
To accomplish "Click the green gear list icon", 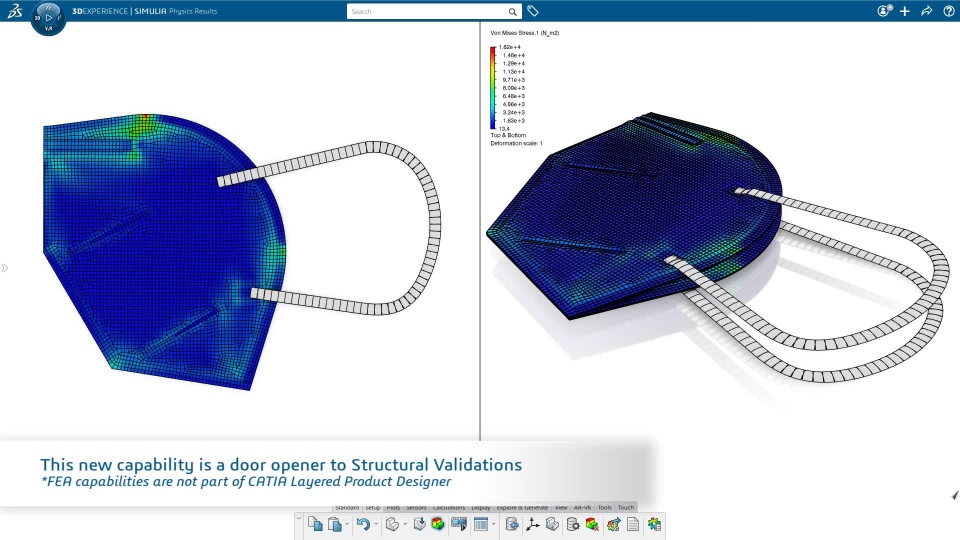I will pos(654,525).
